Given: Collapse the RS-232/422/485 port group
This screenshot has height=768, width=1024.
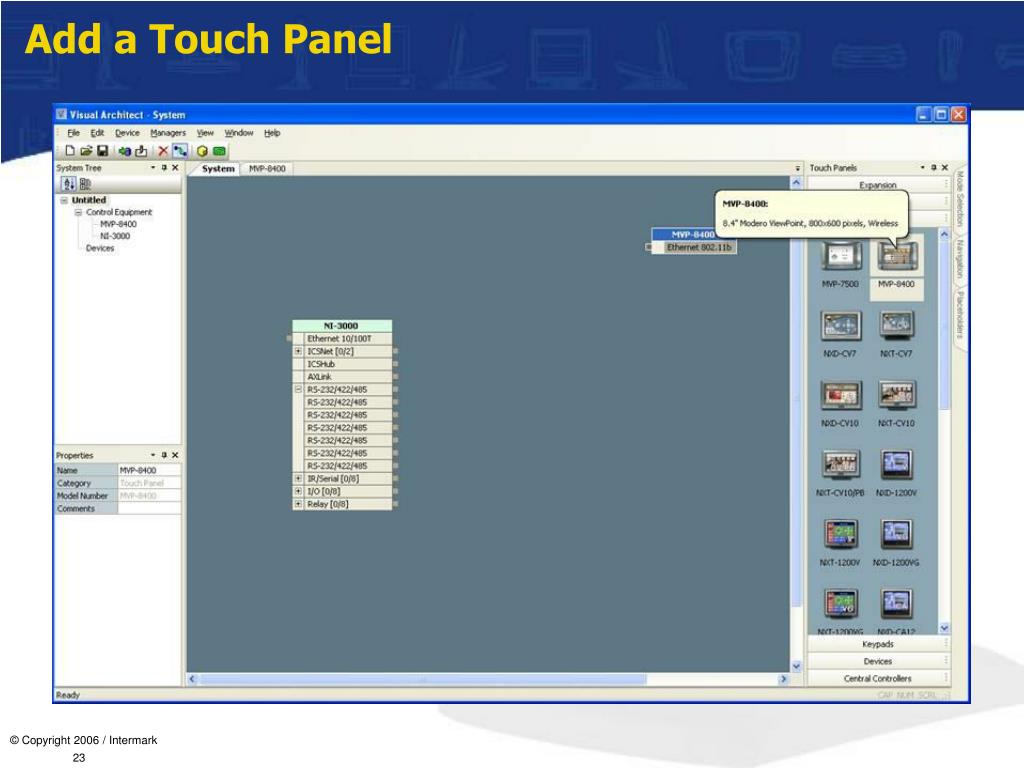Looking at the screenshot, I should pyautogui.click(x=298, y=389).
